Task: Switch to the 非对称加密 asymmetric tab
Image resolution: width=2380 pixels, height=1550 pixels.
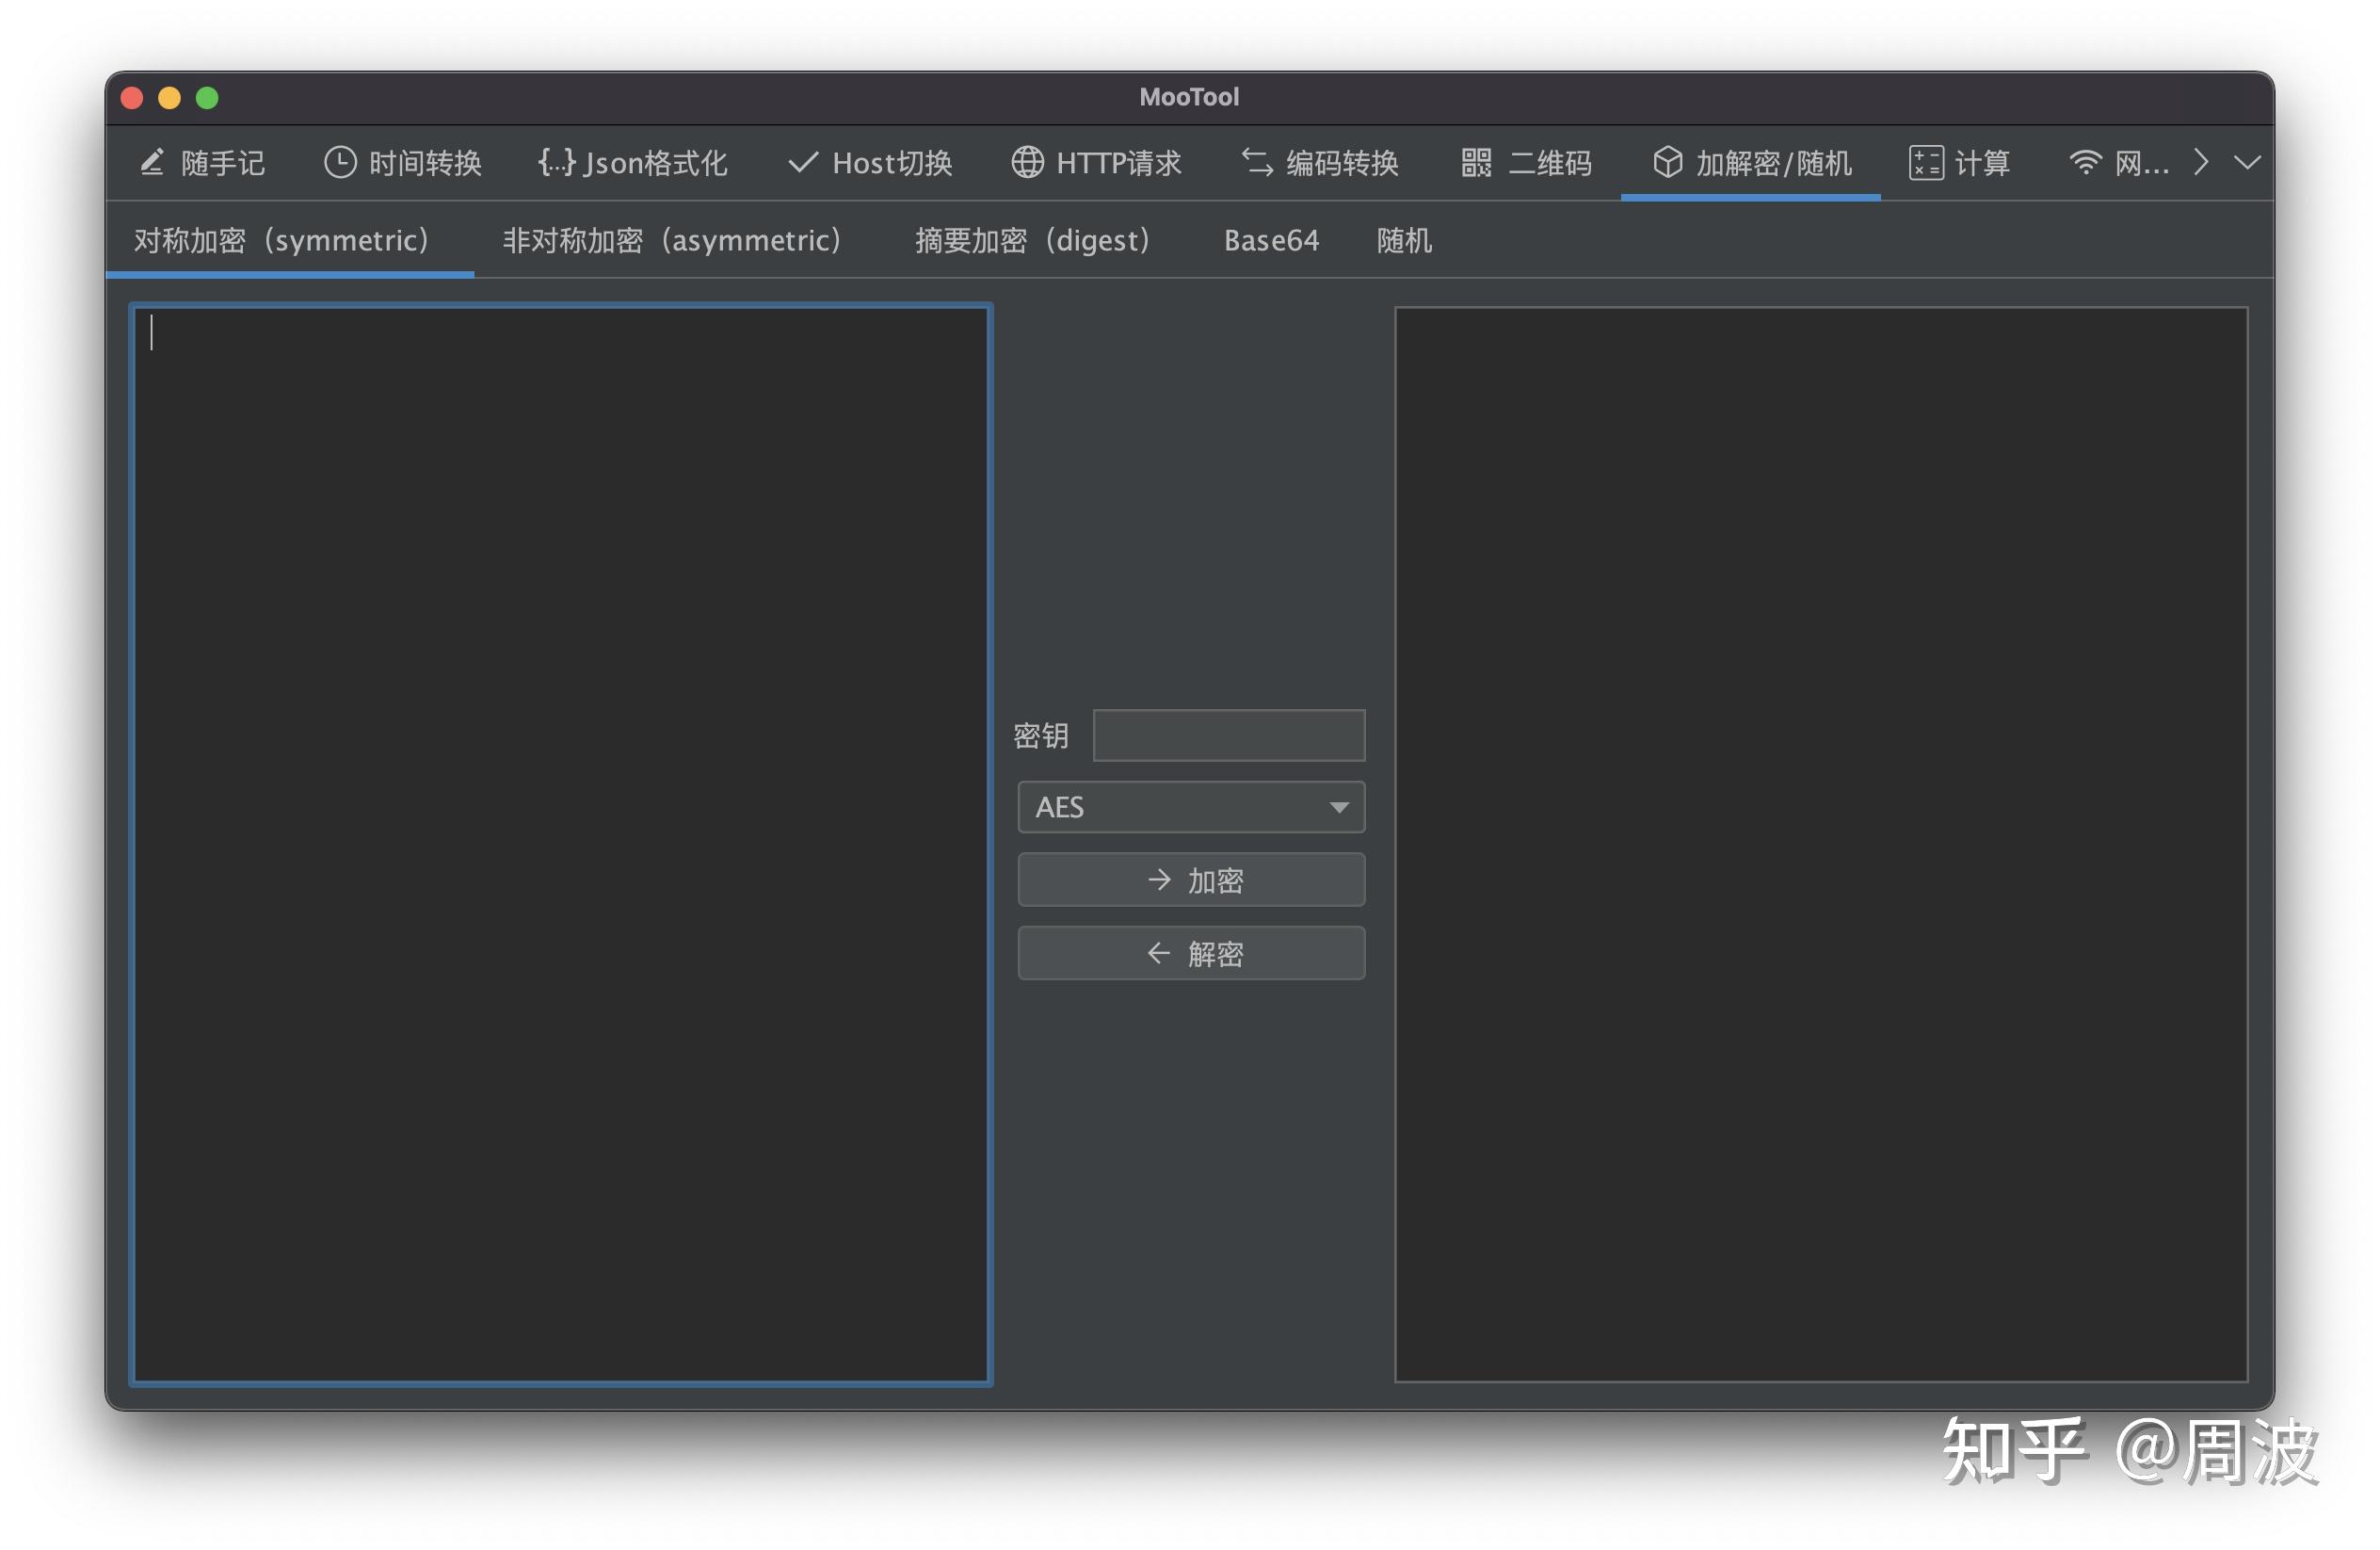Action: click(x=671, y=240)
